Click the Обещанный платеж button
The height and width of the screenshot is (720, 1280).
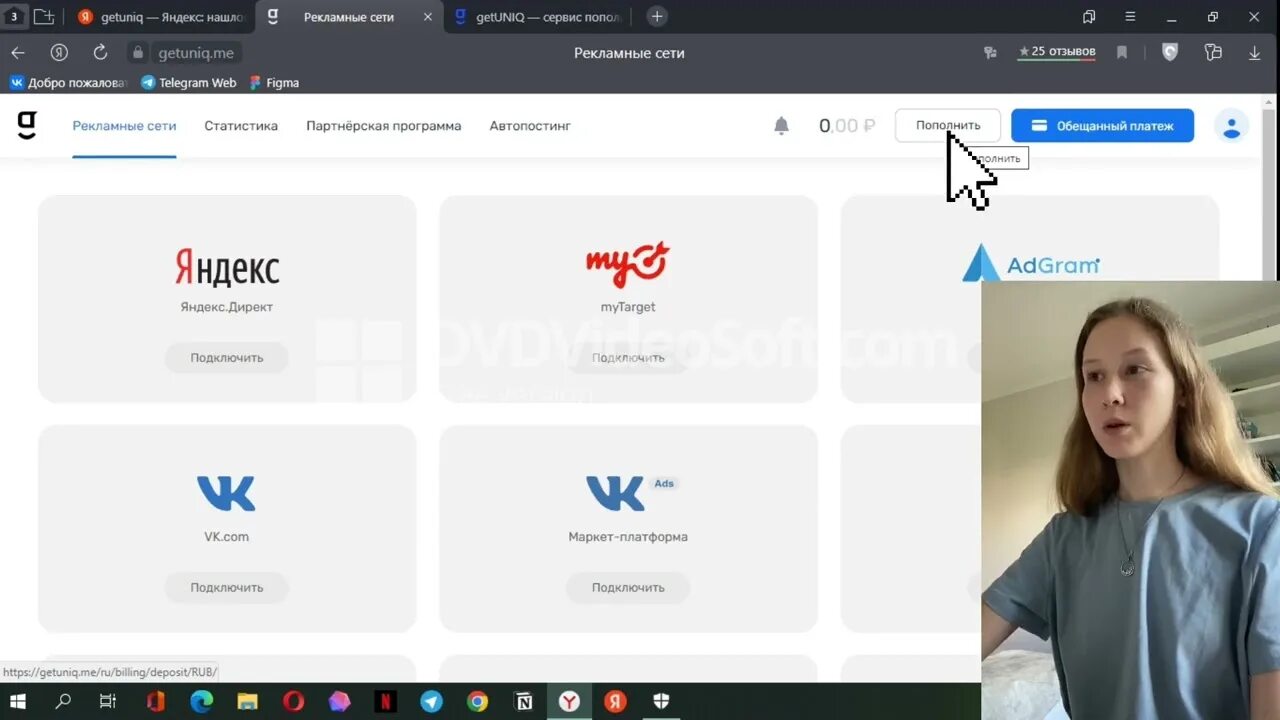1102,126
